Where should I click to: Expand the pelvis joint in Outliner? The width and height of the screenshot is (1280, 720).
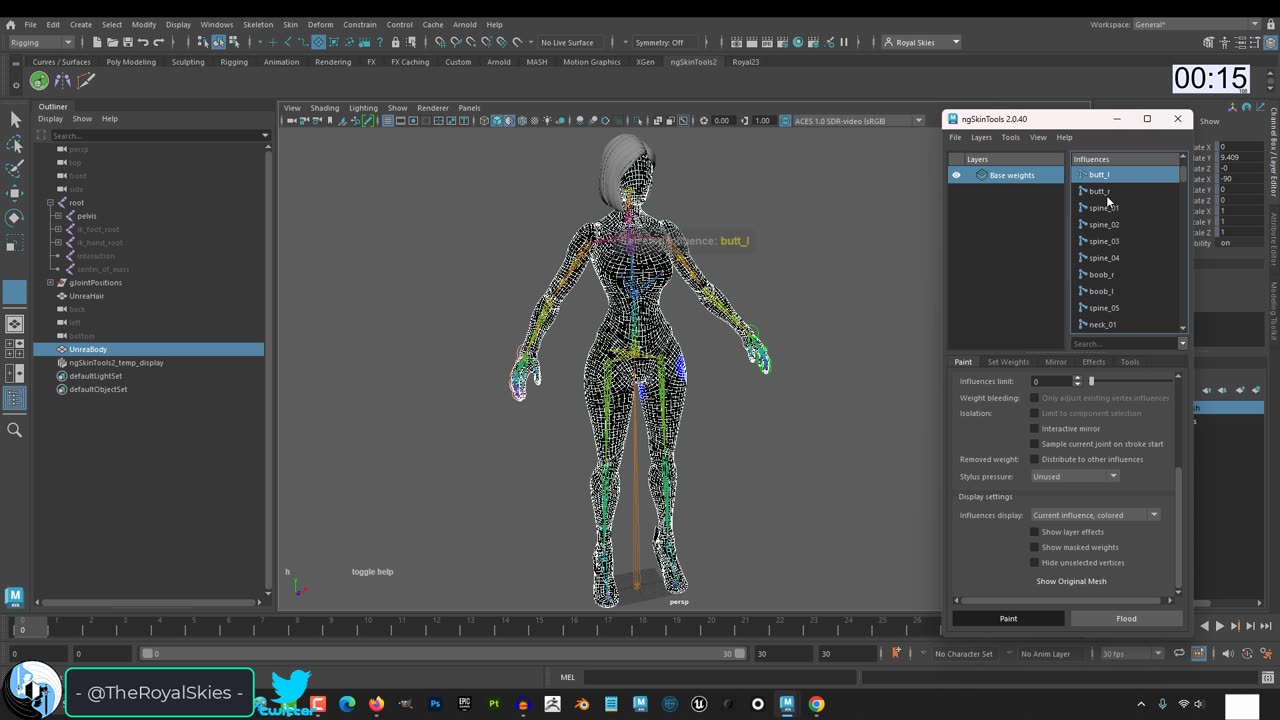coord(58,216)
